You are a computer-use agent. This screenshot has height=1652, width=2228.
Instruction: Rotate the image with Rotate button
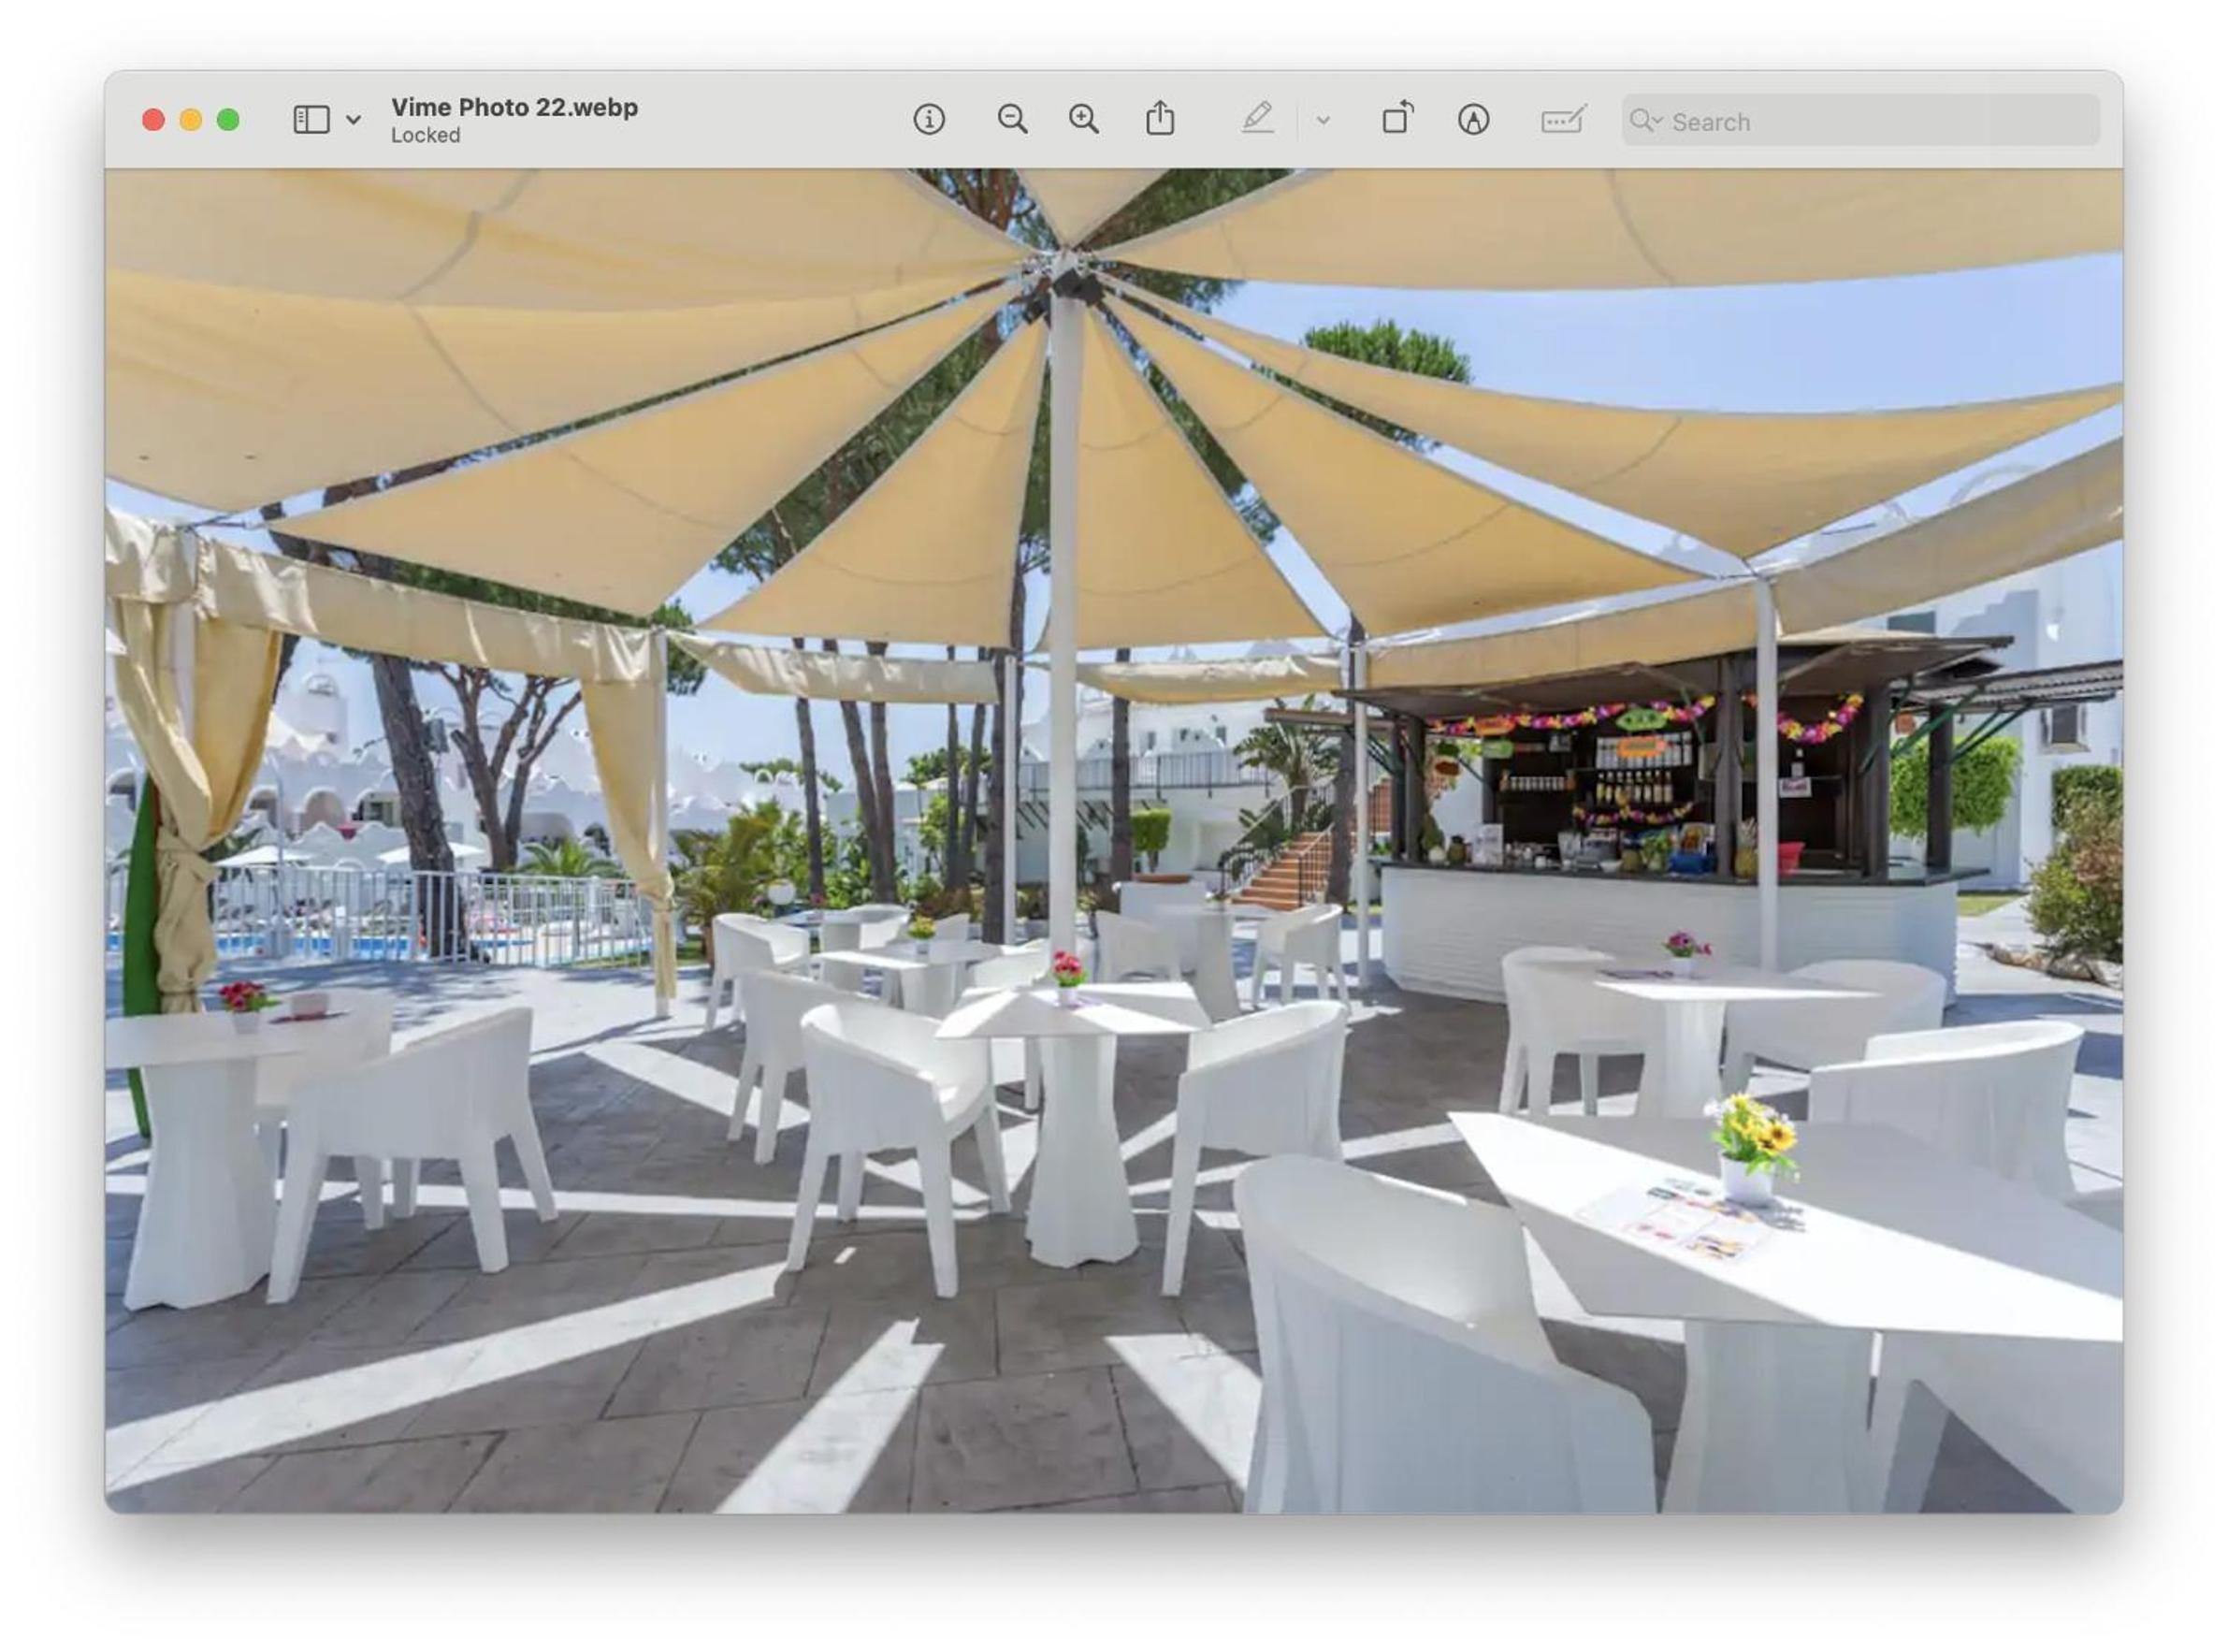pyautogui.click(x=1398, y=118)
